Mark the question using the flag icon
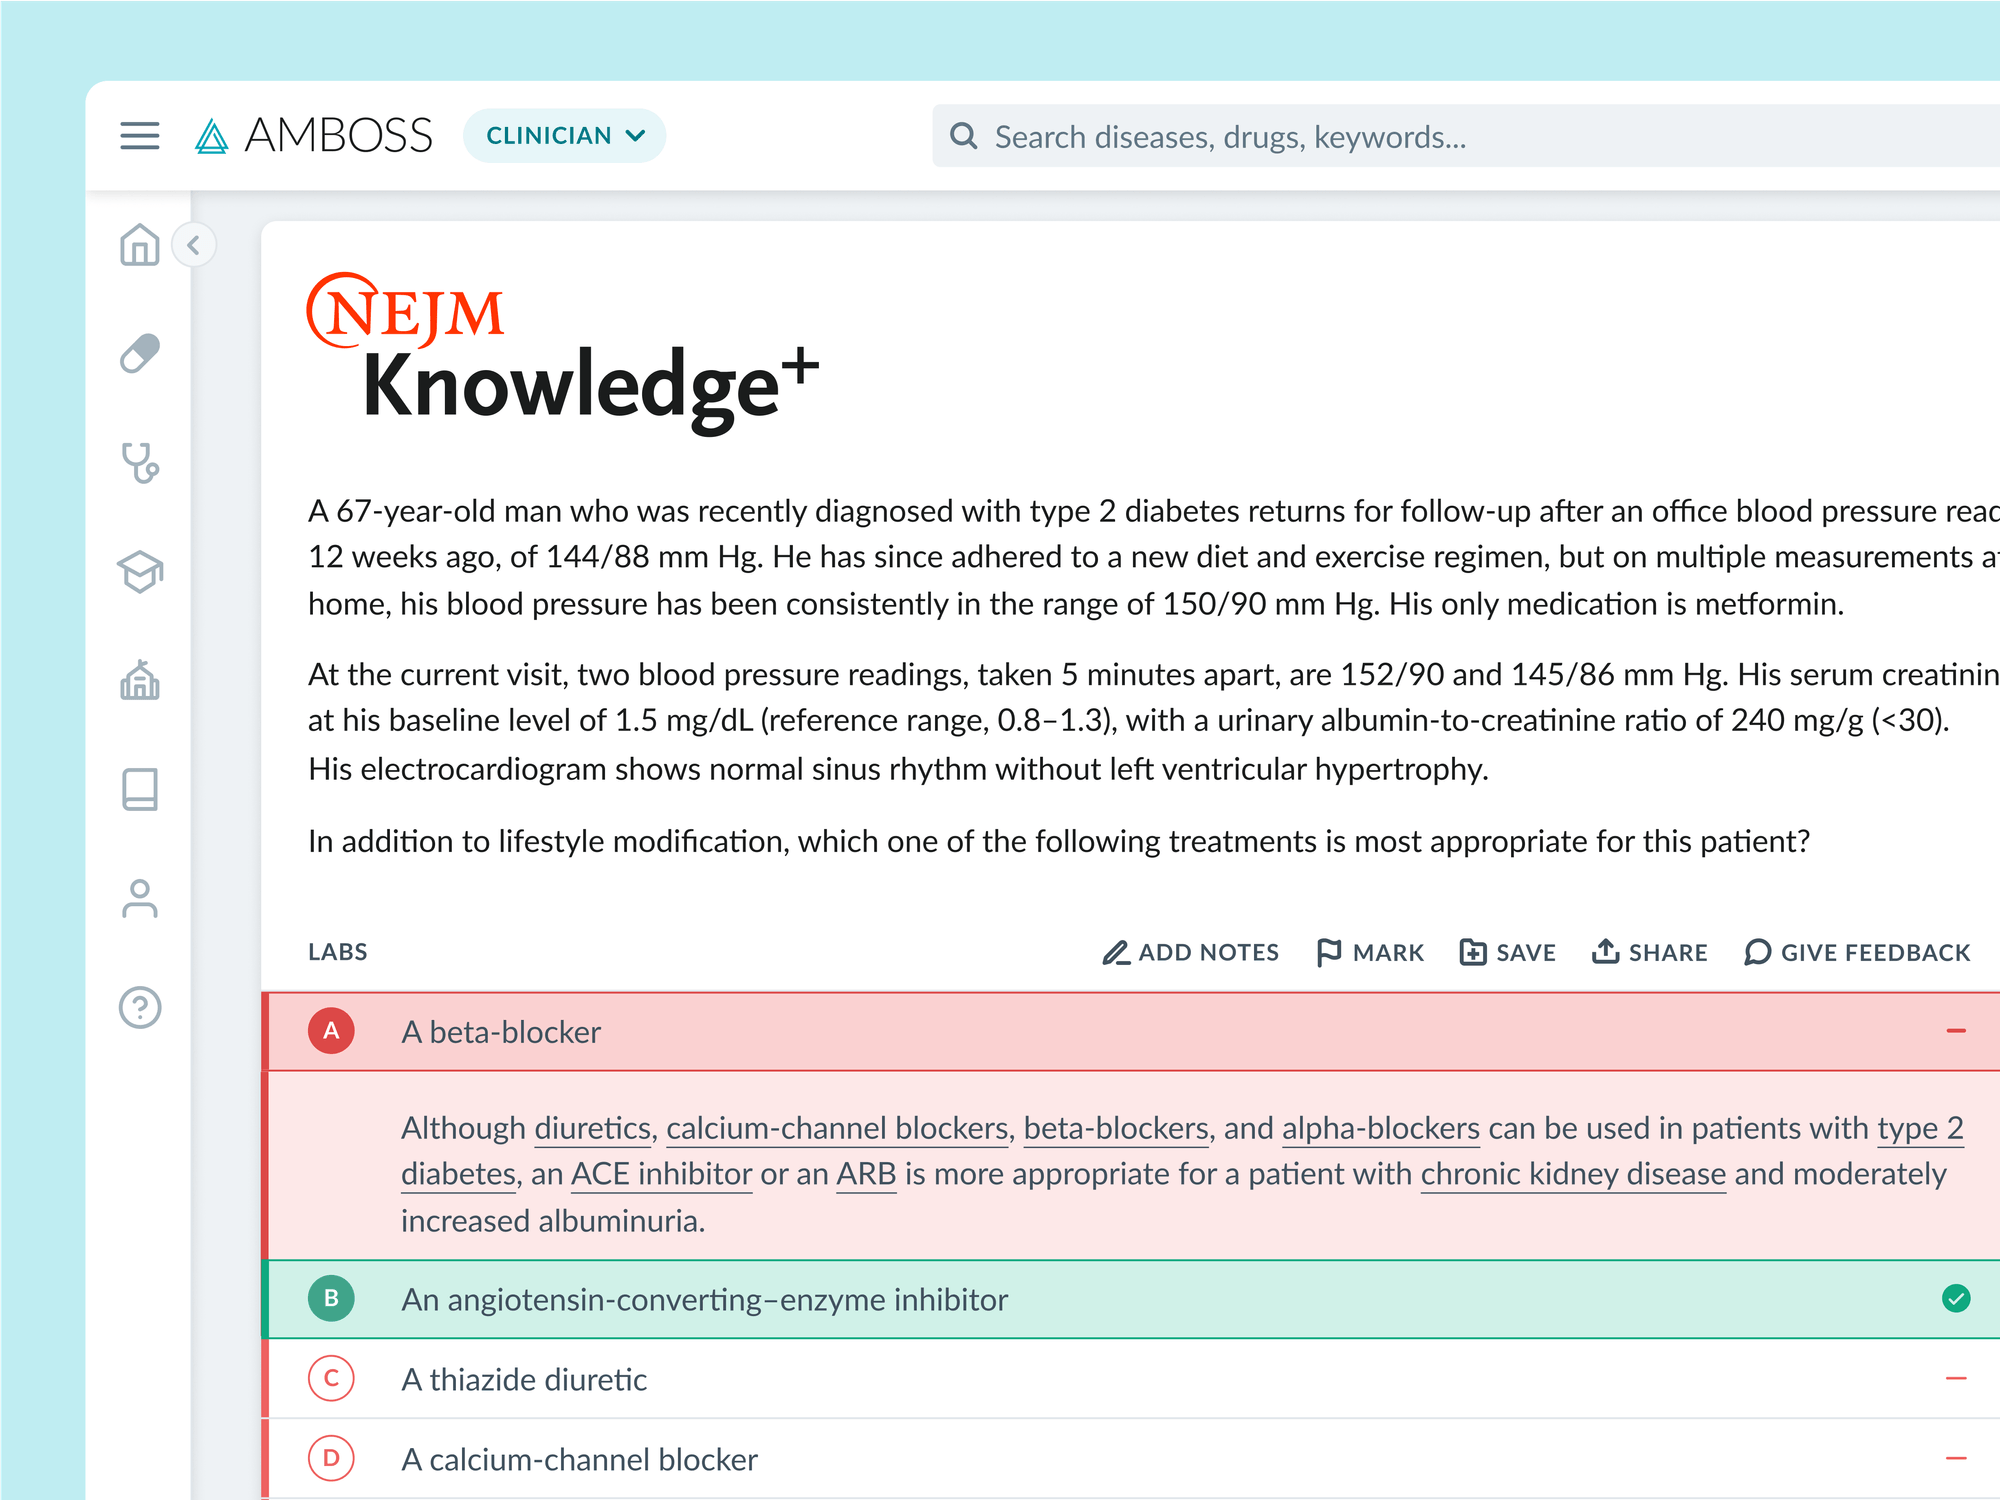Screen dimensions: 2000x1500 click(1369, 952)
